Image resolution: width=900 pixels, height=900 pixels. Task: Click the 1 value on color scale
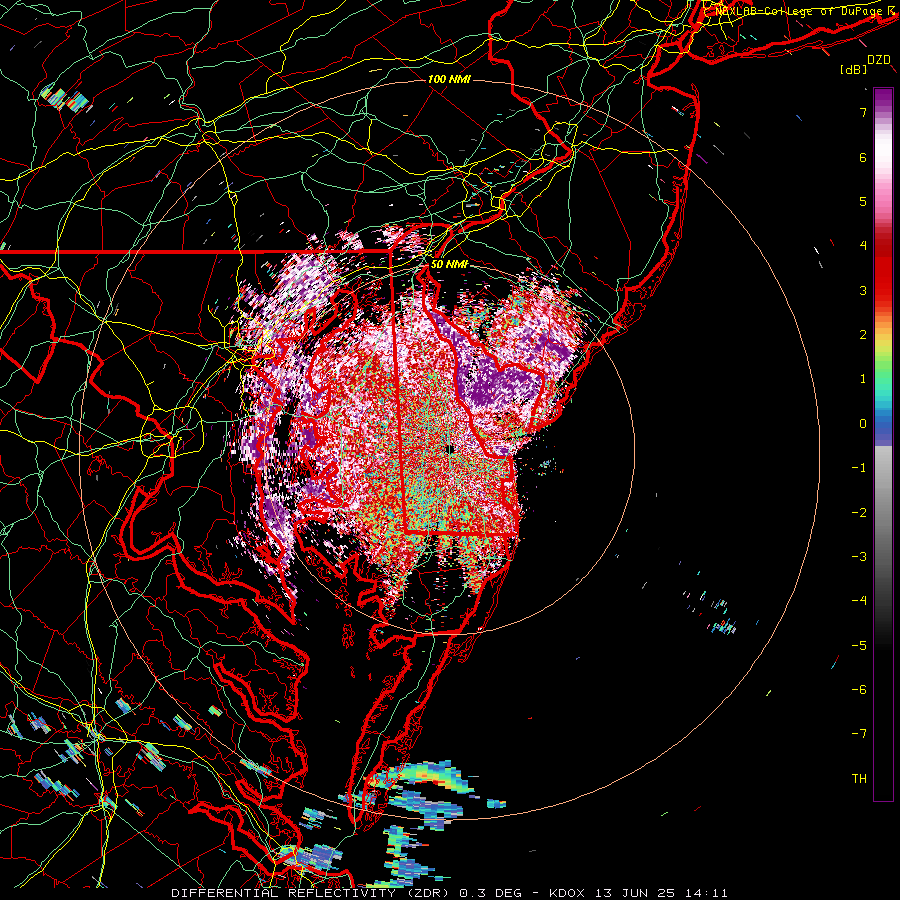click(x=863, y=379)
